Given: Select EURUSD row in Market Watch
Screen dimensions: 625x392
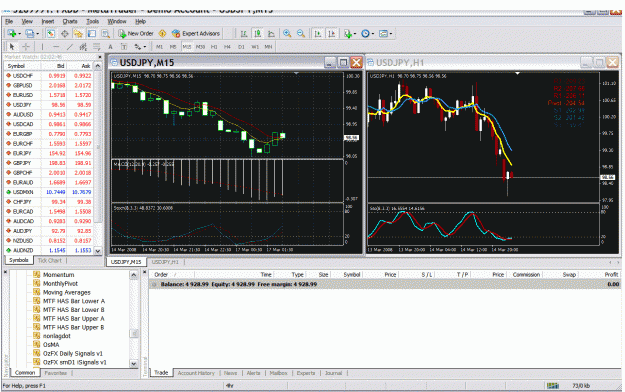Looking at the screenshot, I should pyautogui.click(x=49, y=95).
